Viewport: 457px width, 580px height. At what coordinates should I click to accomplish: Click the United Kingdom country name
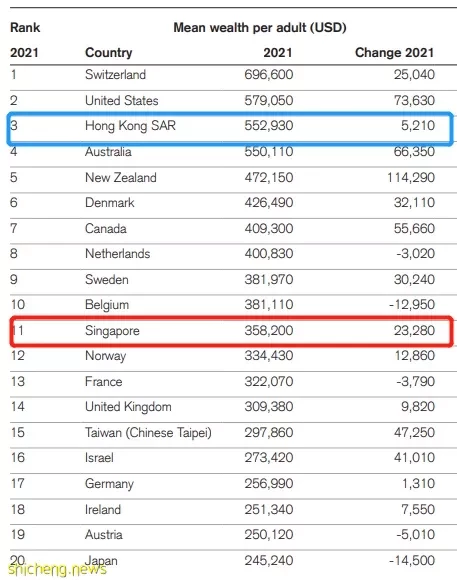[x=128, y=407]
